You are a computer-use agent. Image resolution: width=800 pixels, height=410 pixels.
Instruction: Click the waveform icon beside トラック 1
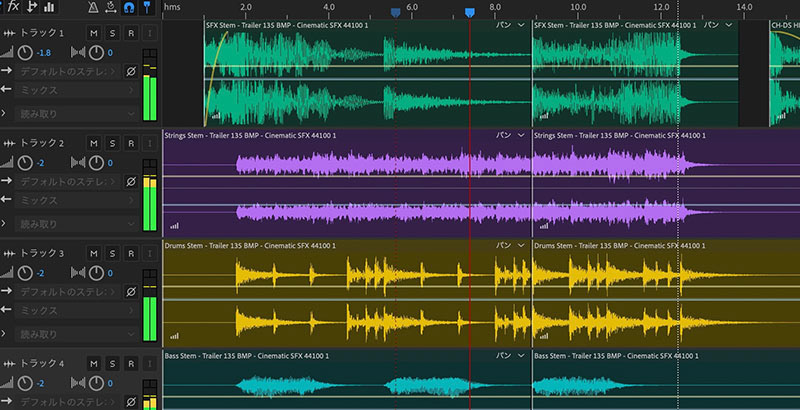pos(10,33)
